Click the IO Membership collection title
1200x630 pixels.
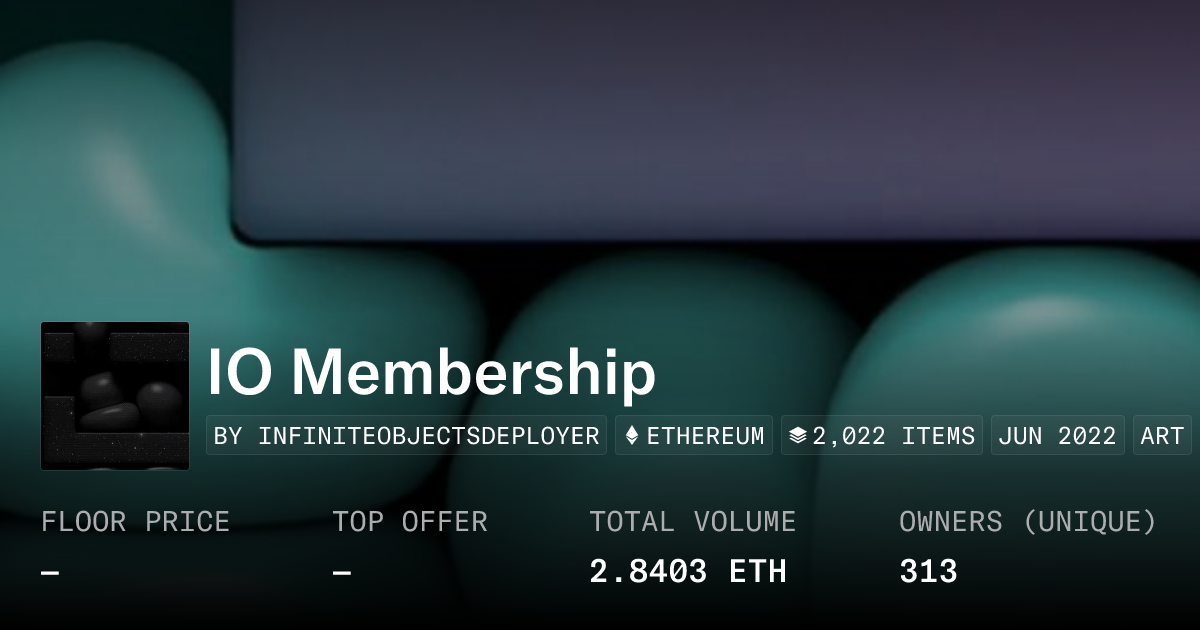click(432, 372)
